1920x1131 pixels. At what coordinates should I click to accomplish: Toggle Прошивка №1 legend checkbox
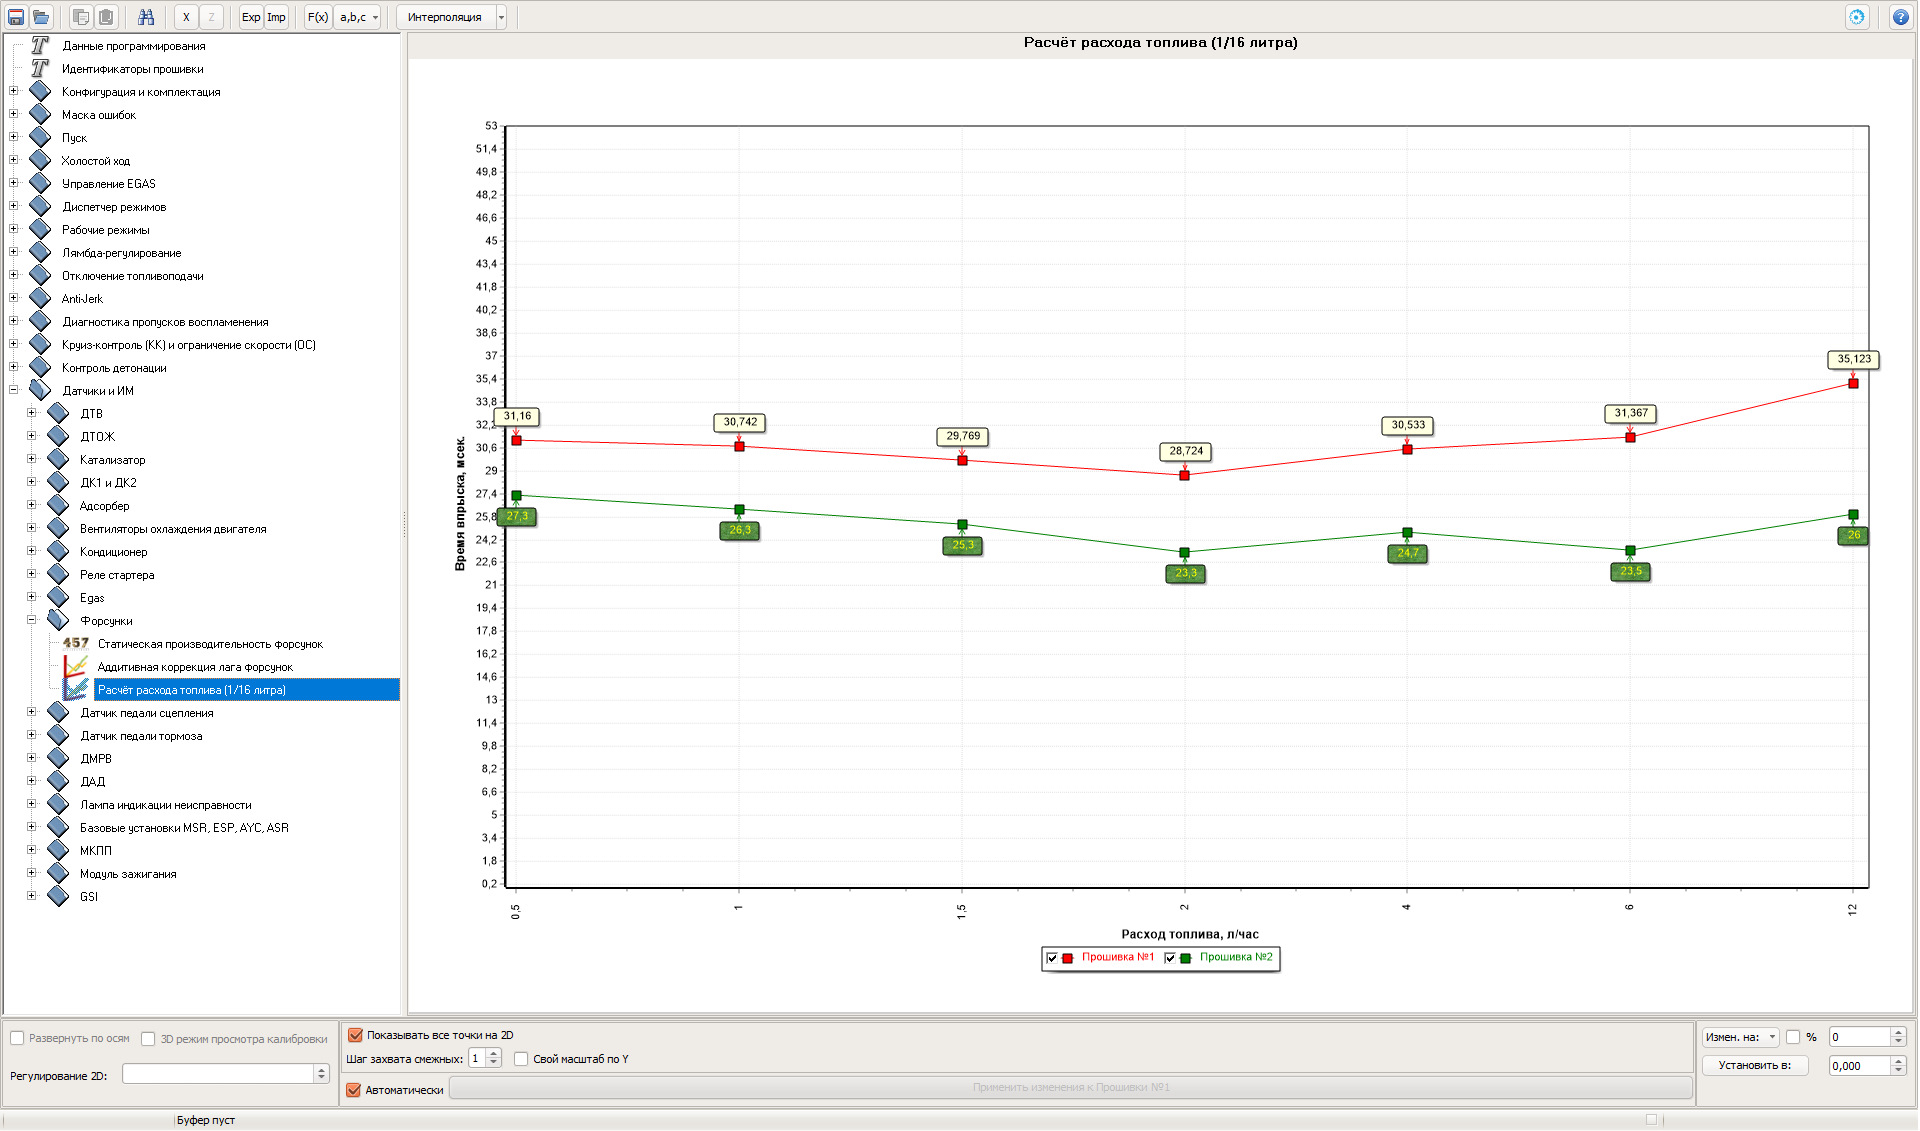click(x=1052, y=958)
